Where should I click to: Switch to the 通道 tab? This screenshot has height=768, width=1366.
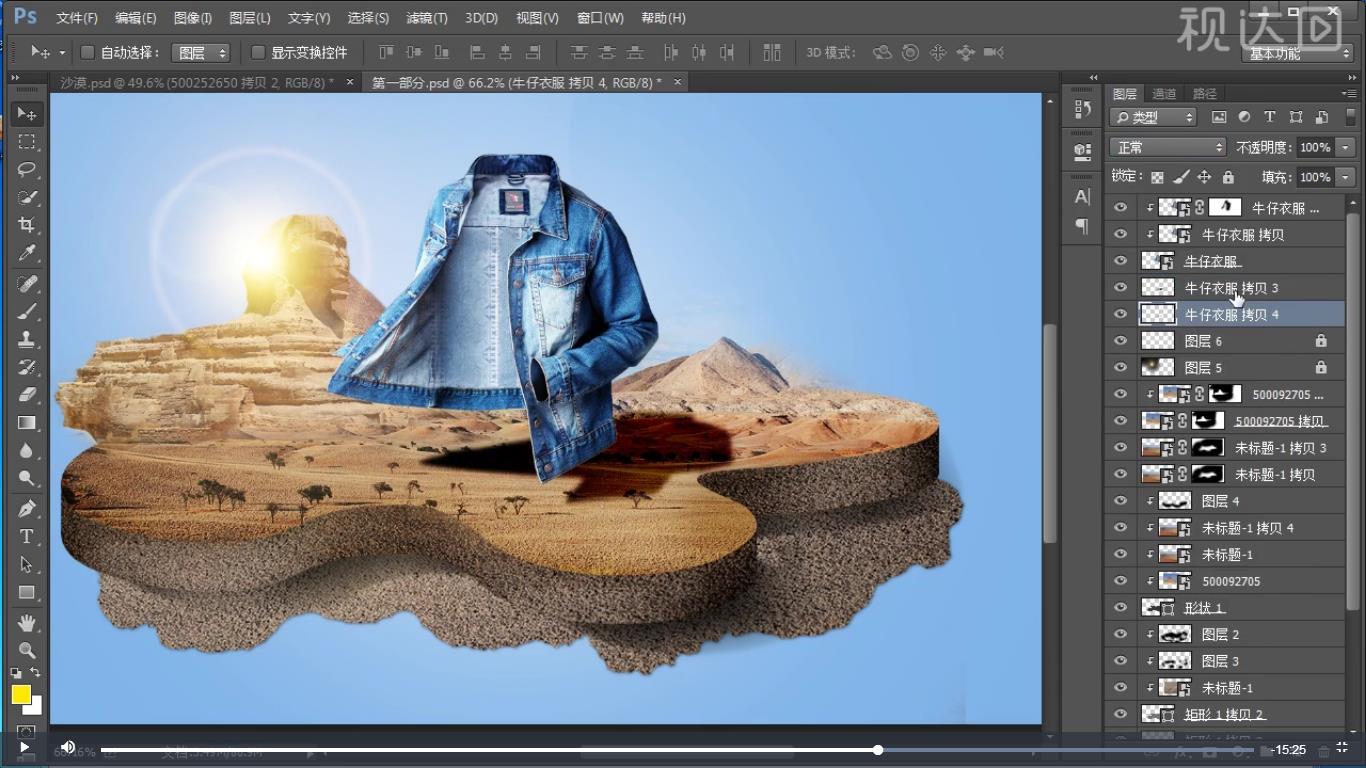click(1164, 94)
